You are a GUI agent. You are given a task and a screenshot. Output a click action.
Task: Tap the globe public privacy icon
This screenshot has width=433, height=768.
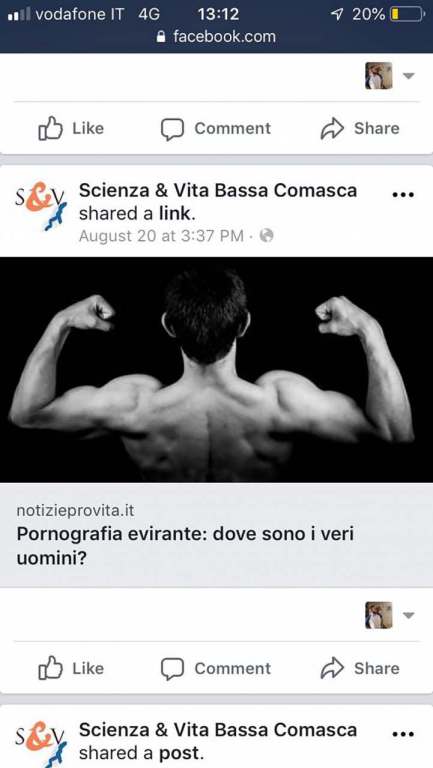tap(266, 236)
